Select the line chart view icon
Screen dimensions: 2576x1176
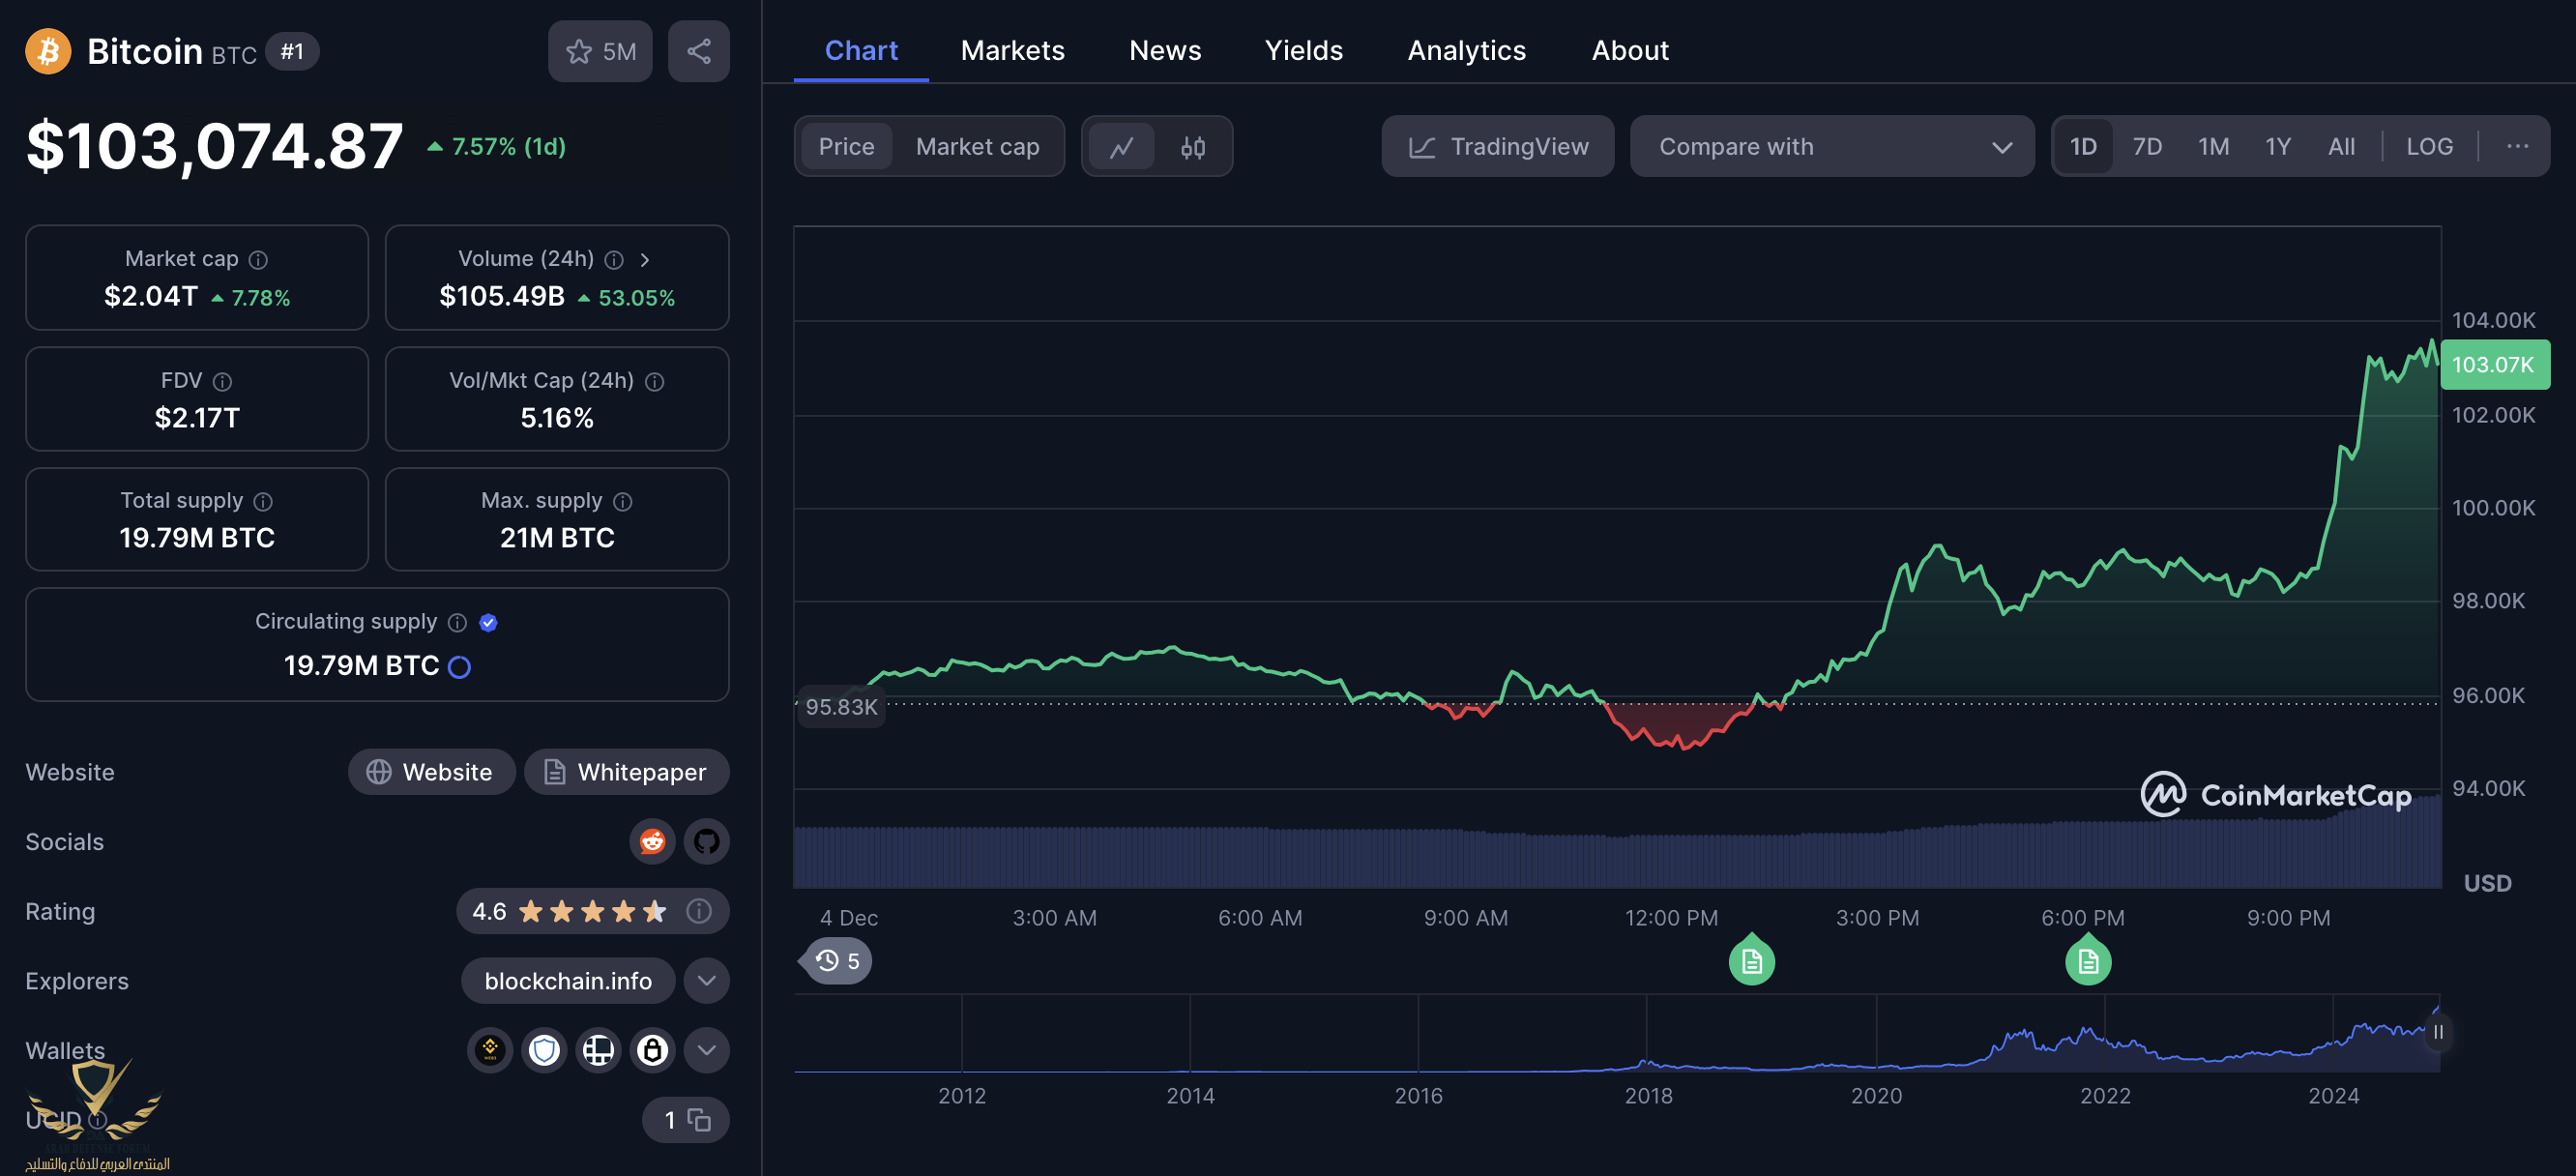[1121, 147]
